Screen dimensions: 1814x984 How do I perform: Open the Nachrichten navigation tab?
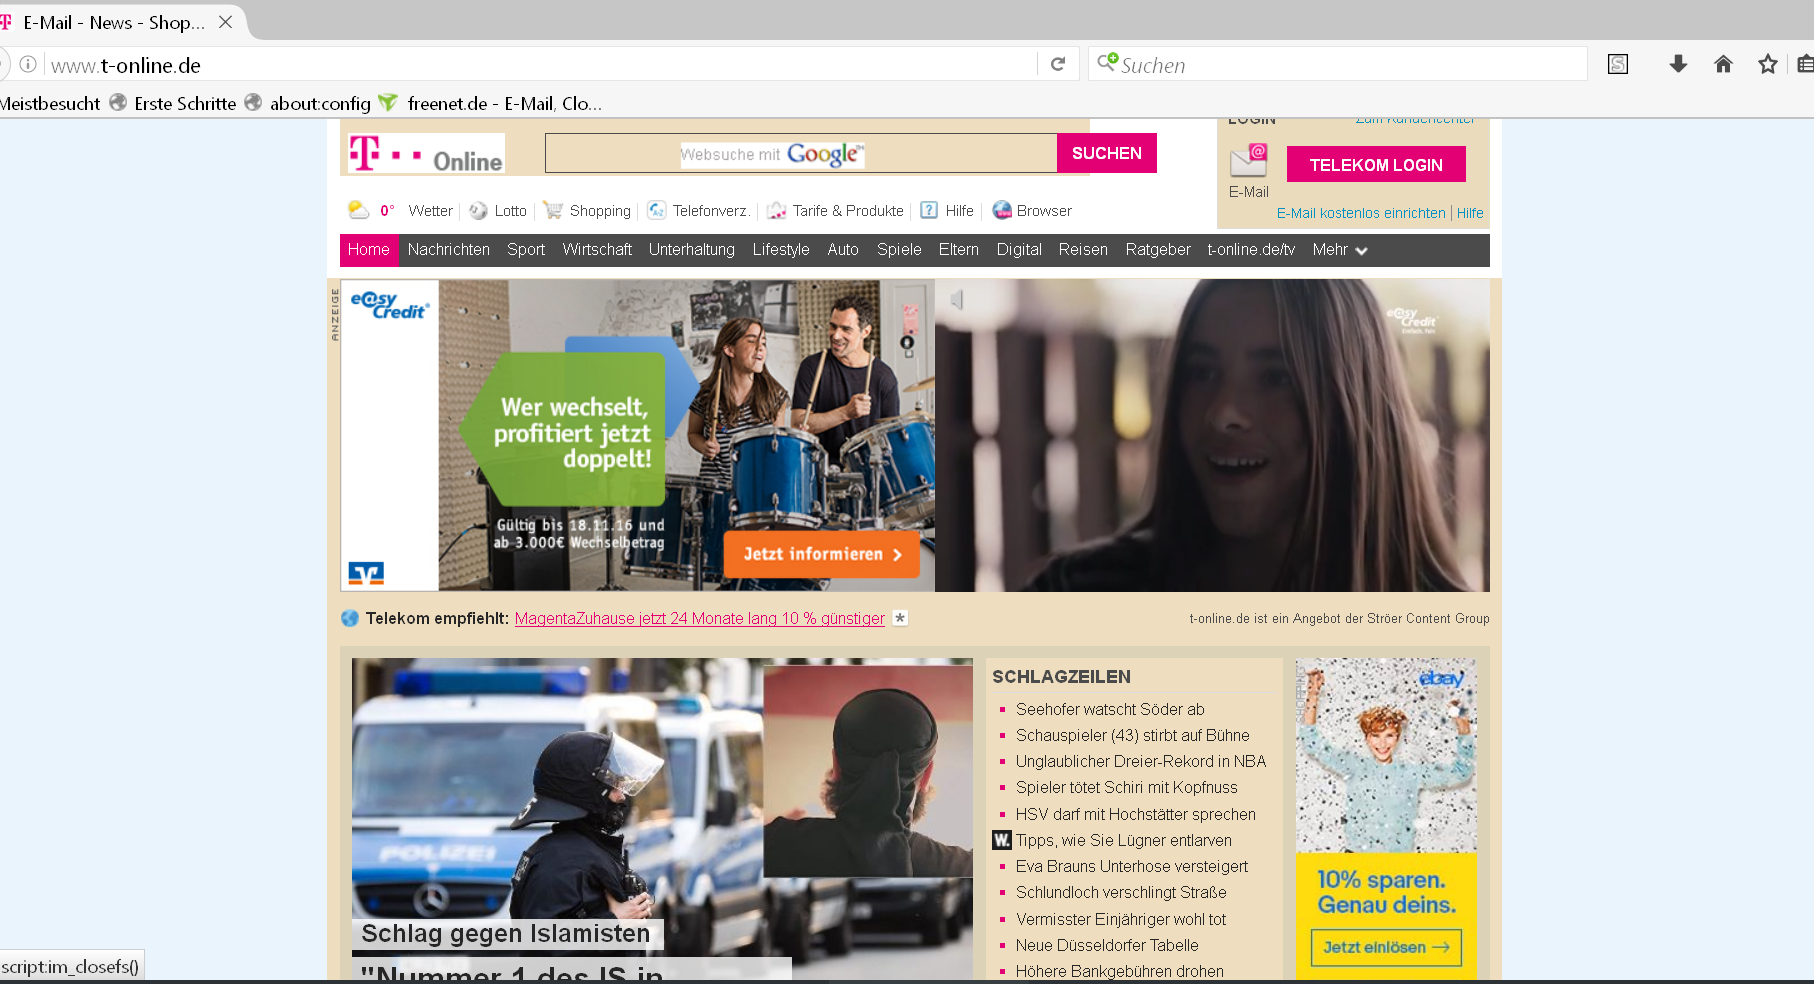click(449, 250)
